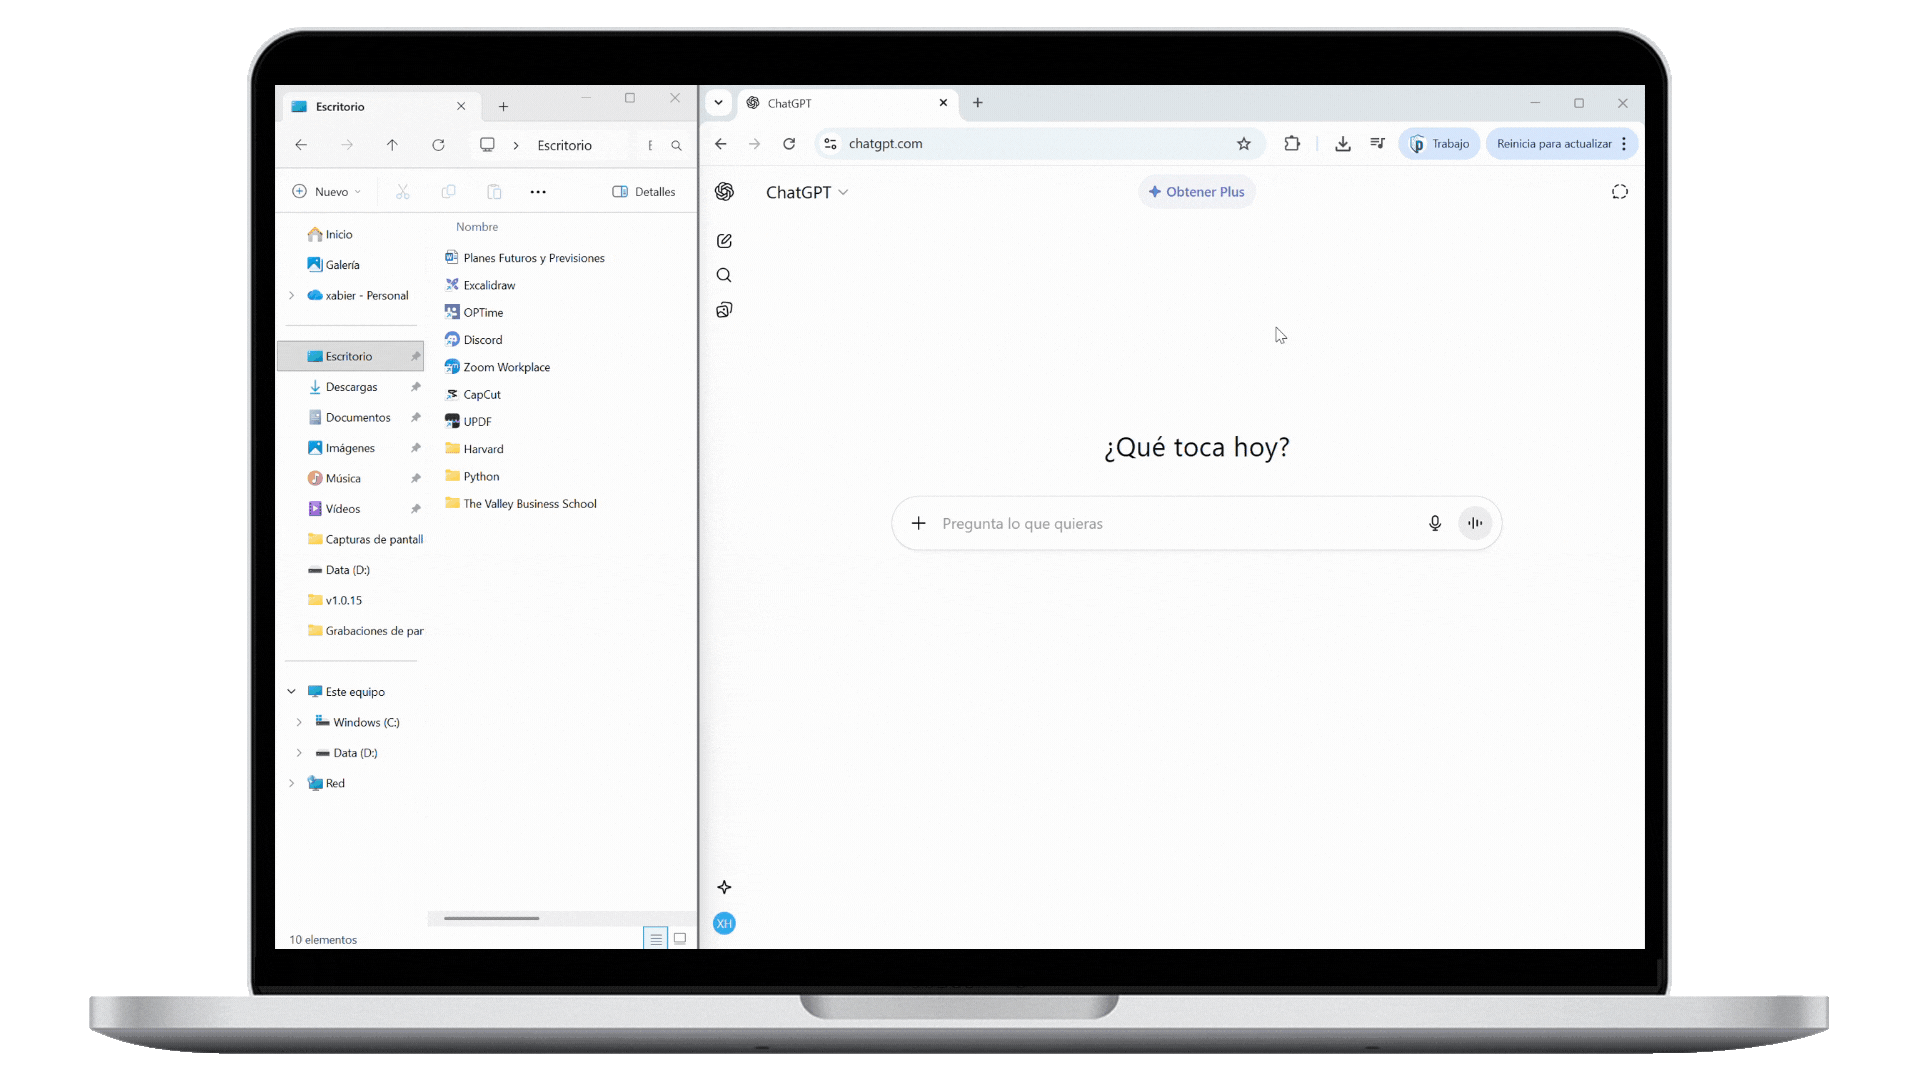Image resolution: width=1920 pixels, height=1080 pixels.
Task: Switch Explorer to details list view
Action: pos(655,938)
